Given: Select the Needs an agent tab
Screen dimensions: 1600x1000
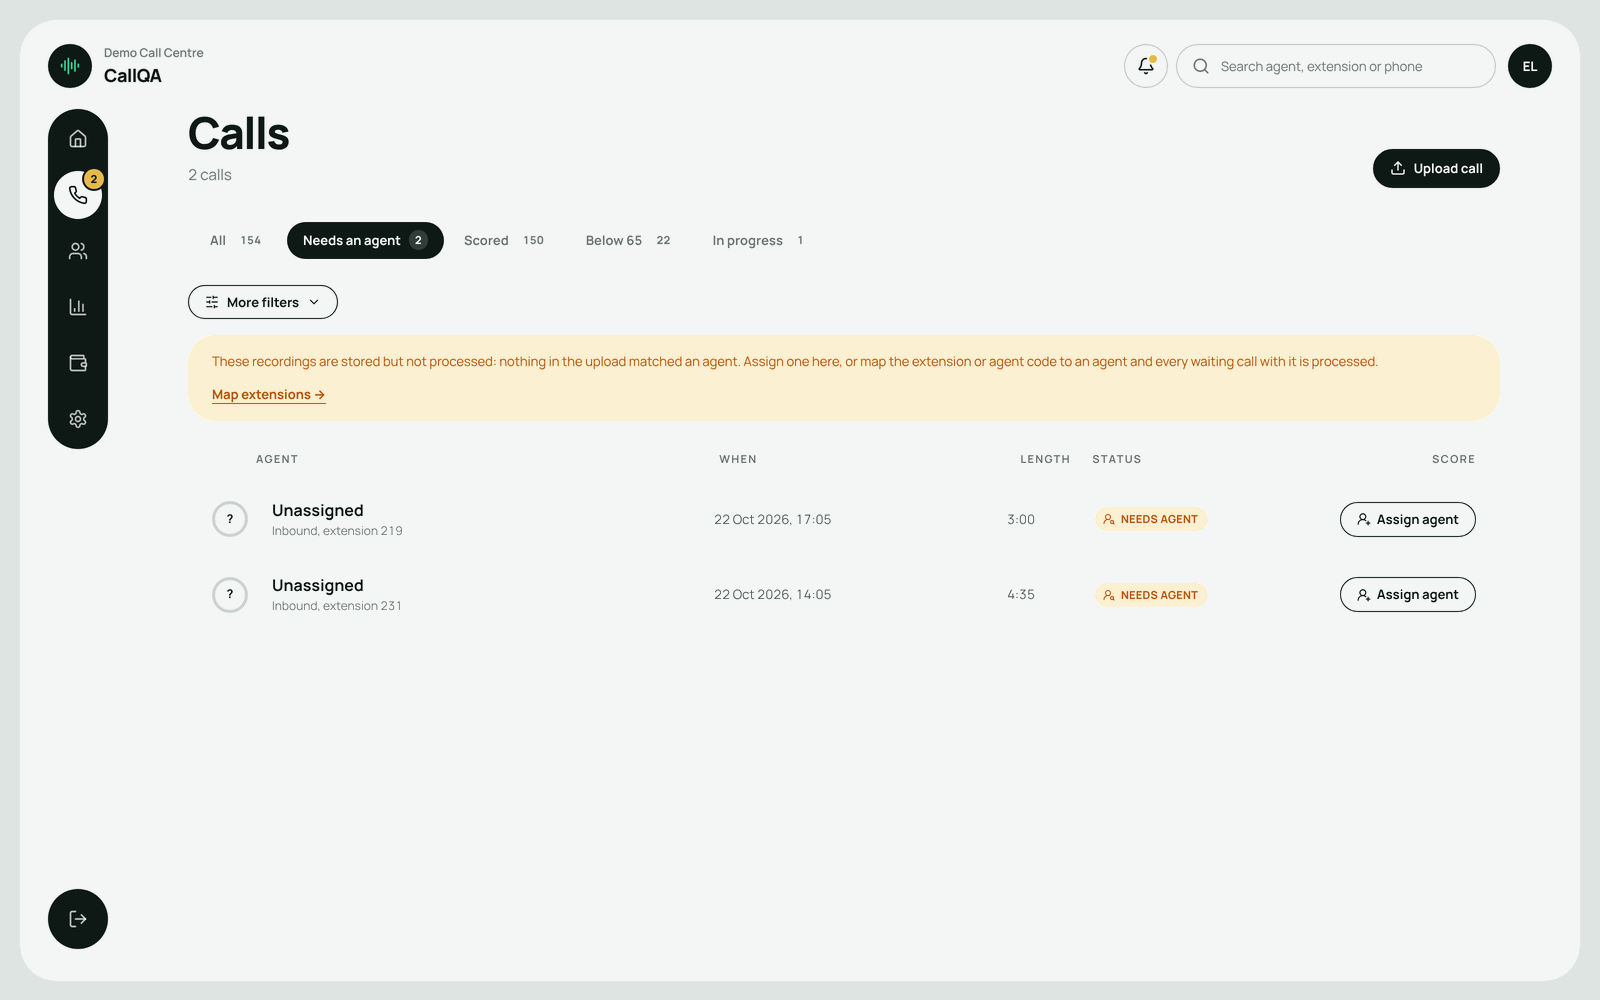Looking at the screenshot, I should point(365,240).
